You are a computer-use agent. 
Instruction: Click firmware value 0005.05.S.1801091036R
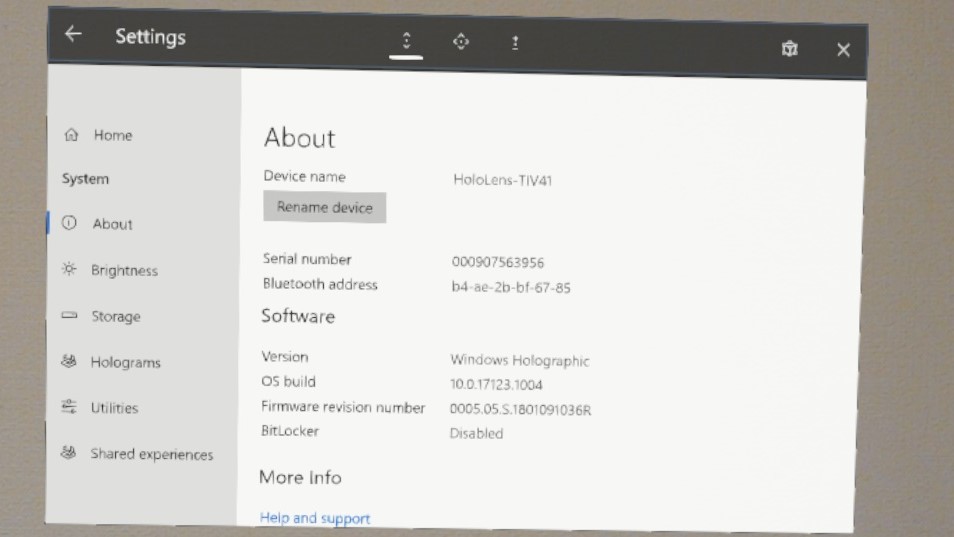pyautogui.click(x=520, y=409)
